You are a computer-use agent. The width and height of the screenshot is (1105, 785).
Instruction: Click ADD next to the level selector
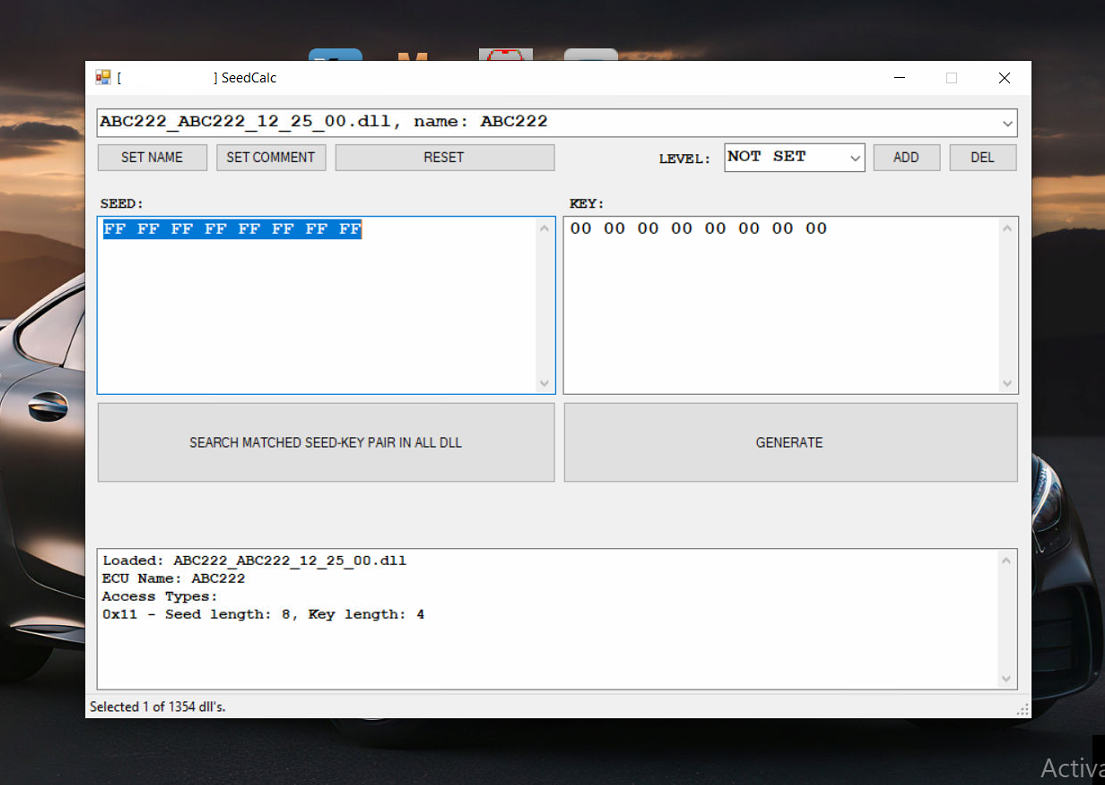click(906, 157)
